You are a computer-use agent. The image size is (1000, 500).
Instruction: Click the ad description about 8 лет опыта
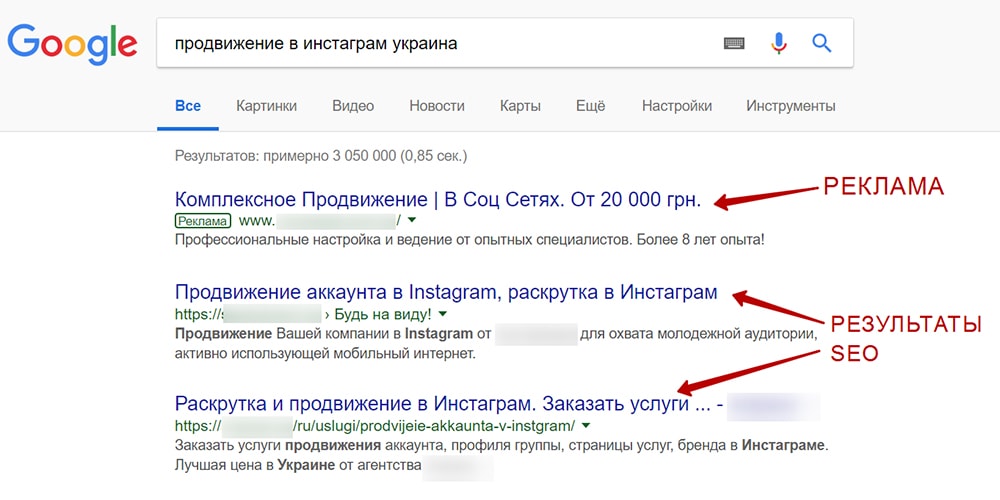coord(469,241)
